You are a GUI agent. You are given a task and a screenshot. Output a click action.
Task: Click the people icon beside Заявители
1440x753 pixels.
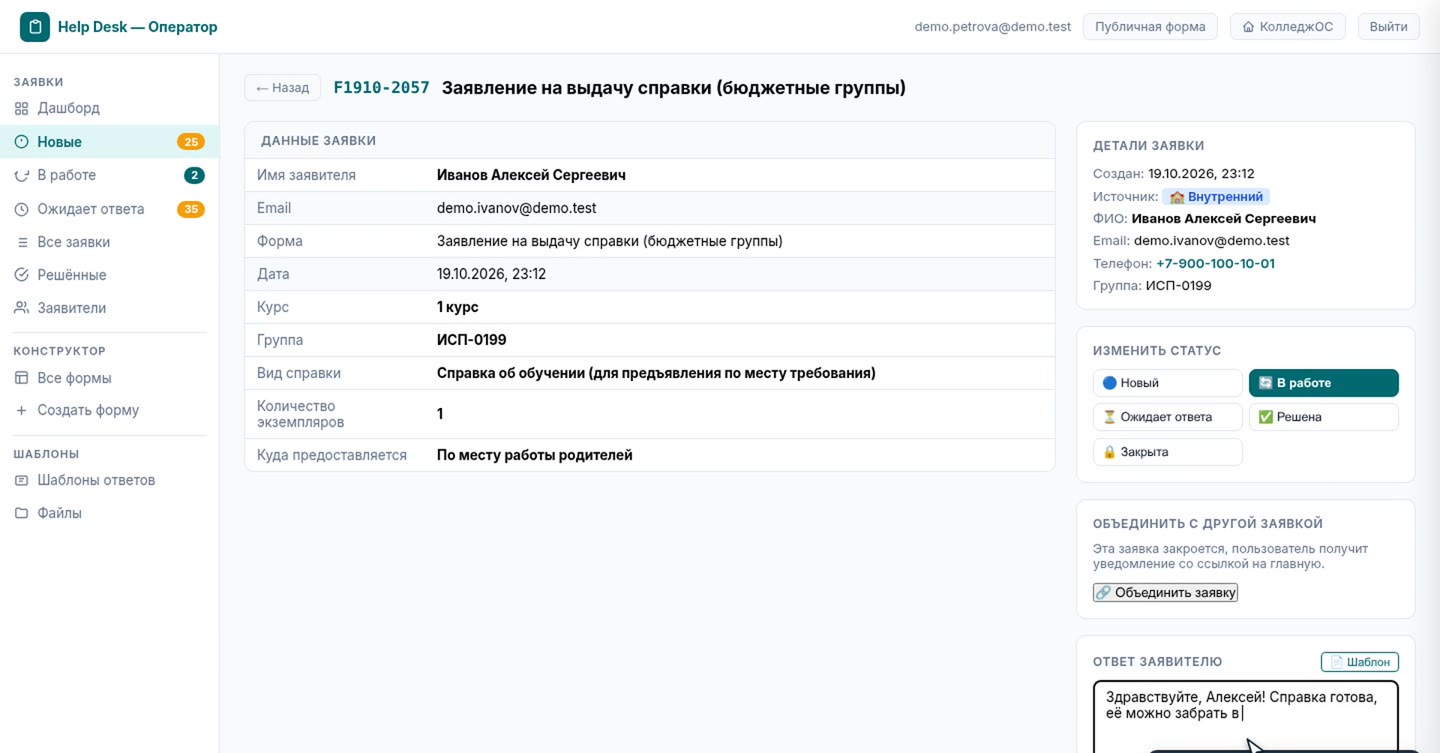(x=21, y=308)
